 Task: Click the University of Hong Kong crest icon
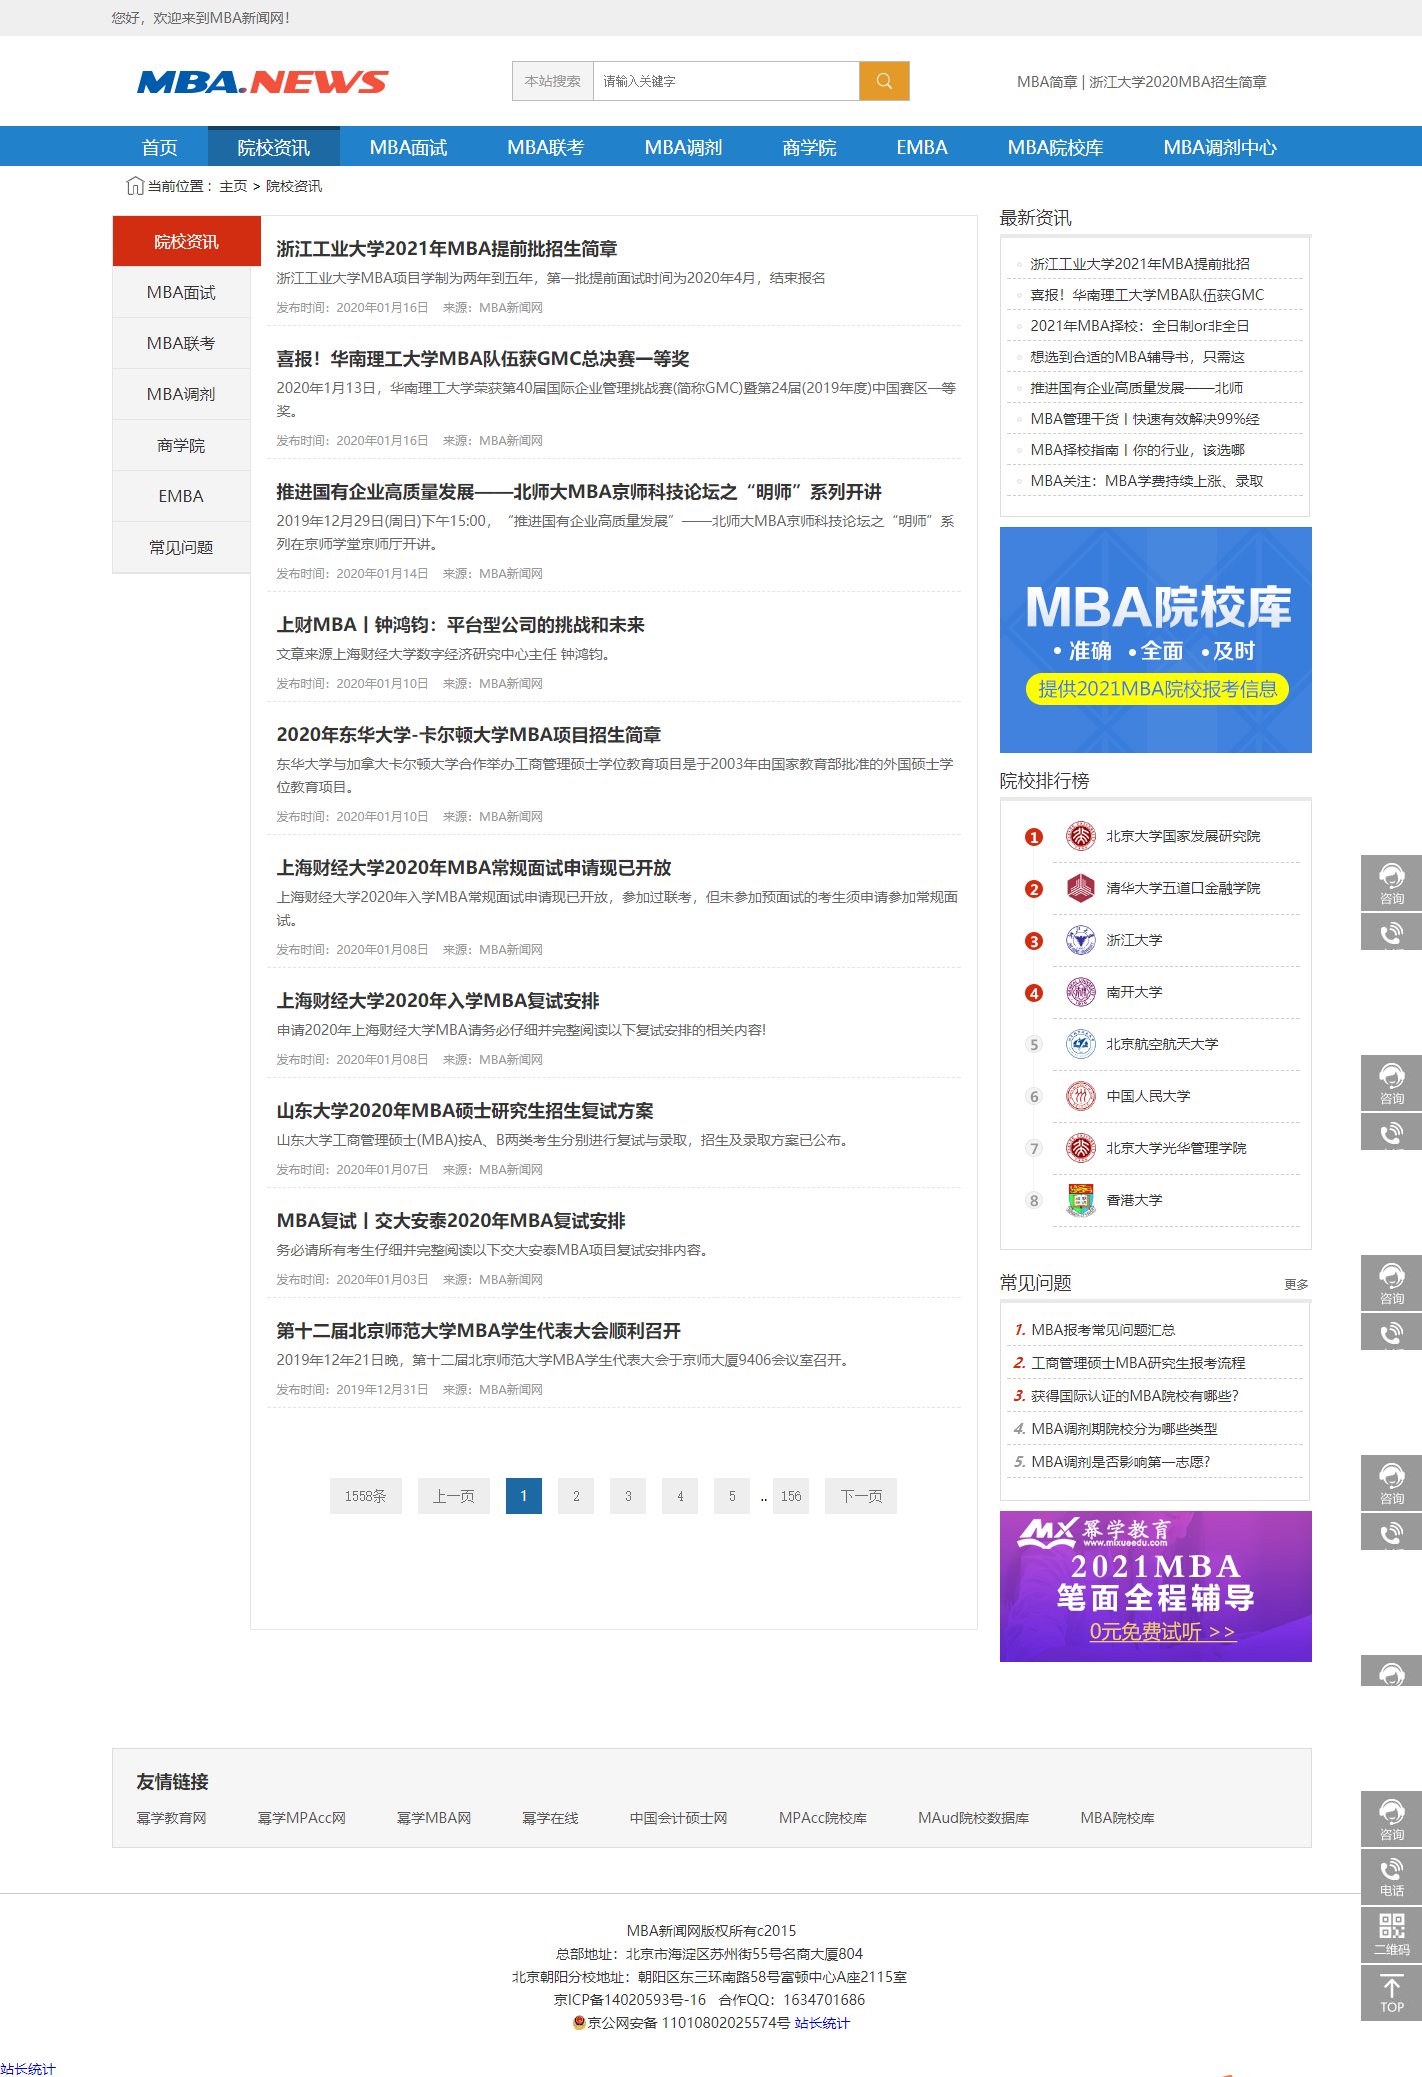[x=1080, y=1200]
